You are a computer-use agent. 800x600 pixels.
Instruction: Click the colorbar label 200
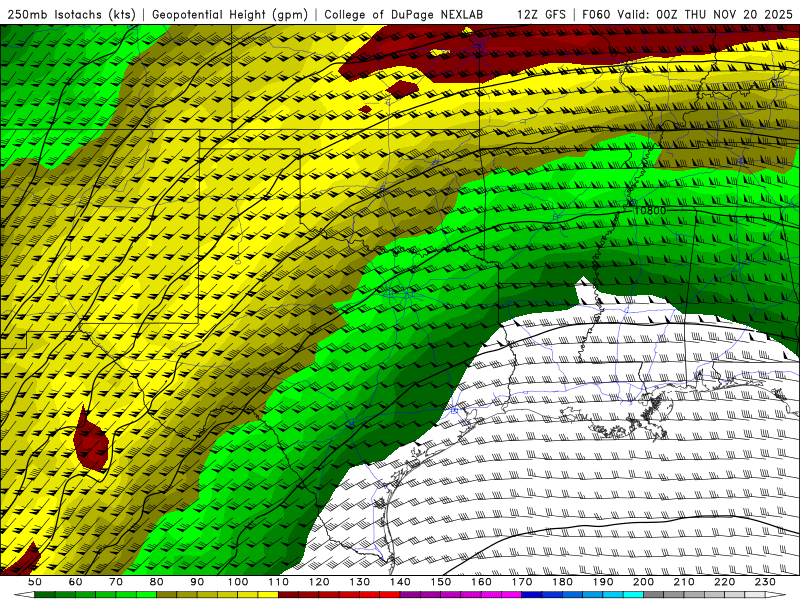click(x=643, y=582)
